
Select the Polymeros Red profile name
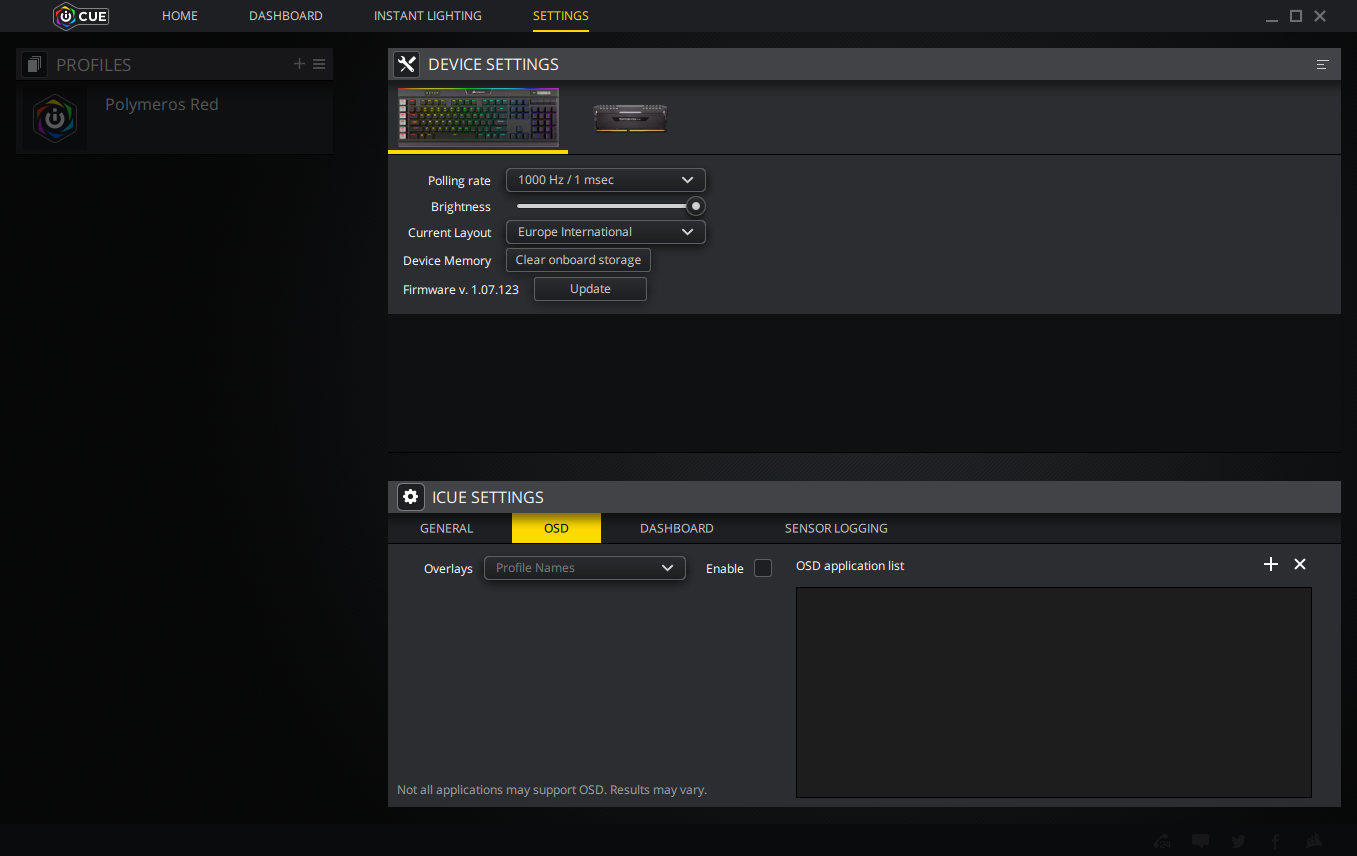coord(162,104)
